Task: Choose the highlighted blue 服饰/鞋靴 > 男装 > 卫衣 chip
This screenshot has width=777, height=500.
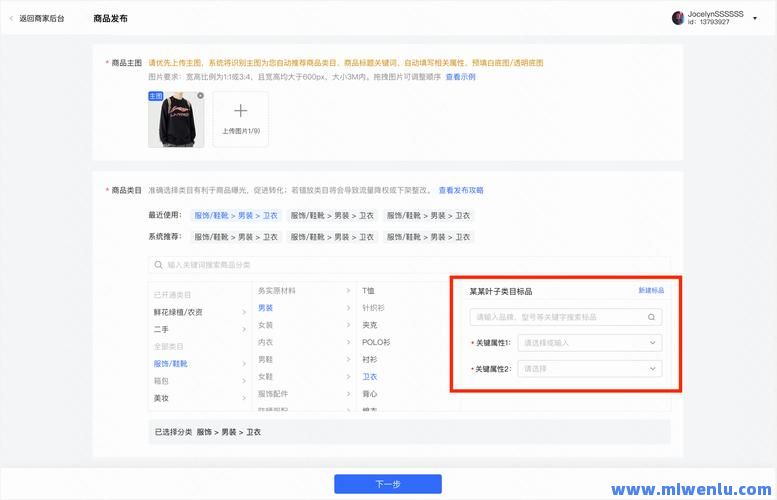Action: point(236,216)
